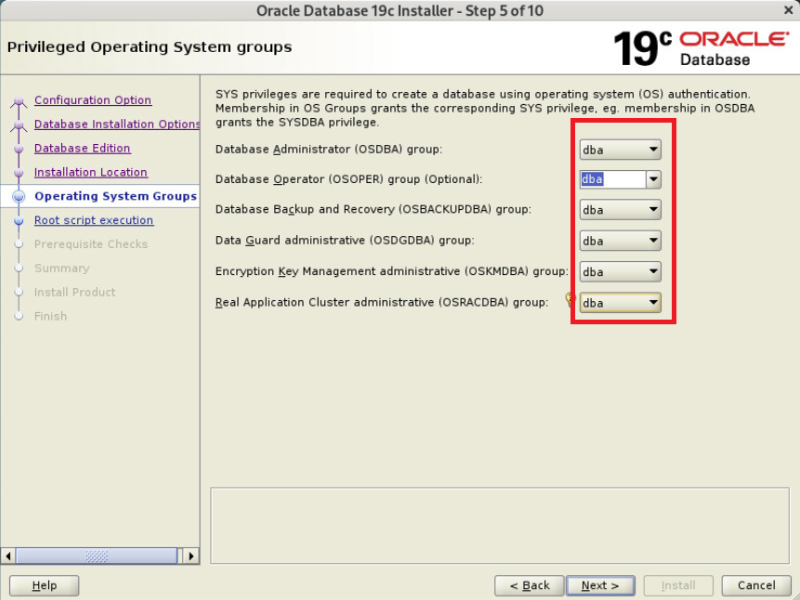Click the Database Installation Options step bullet
800x600 pixels.
[19, 124]
